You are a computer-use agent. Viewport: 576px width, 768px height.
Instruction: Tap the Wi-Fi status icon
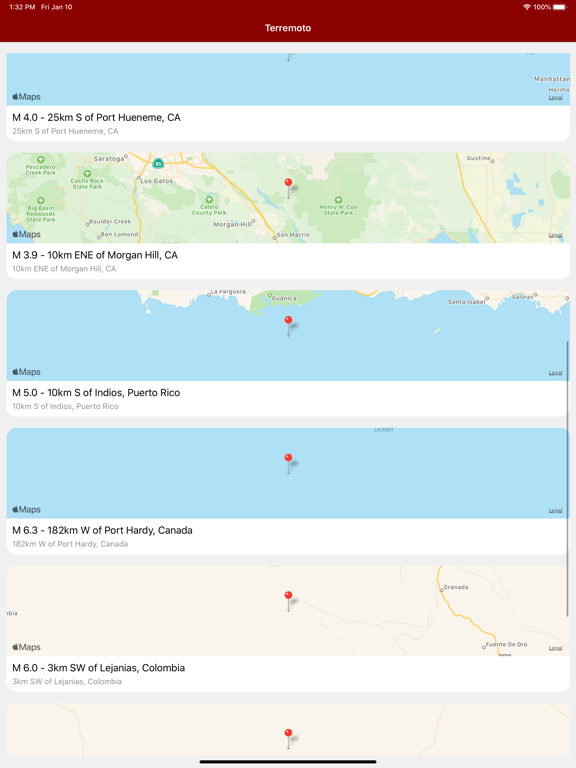527,7
